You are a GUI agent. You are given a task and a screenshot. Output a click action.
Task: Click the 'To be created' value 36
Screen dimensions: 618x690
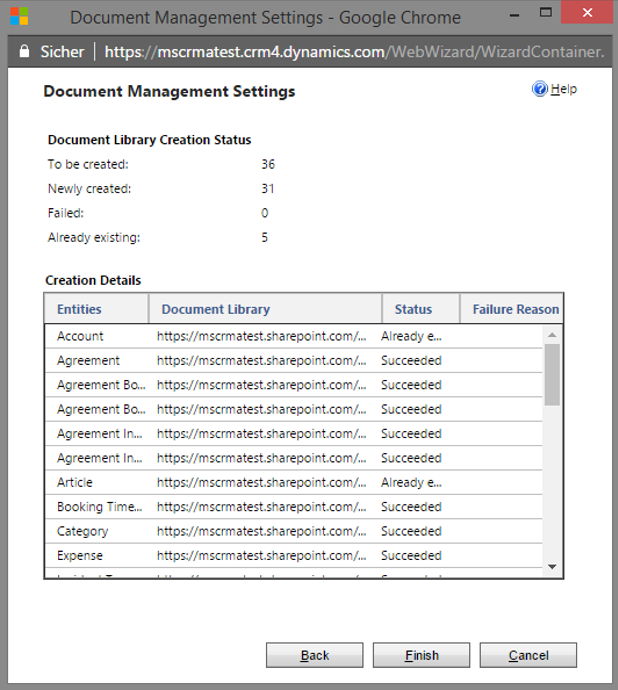tap(268, 164)
